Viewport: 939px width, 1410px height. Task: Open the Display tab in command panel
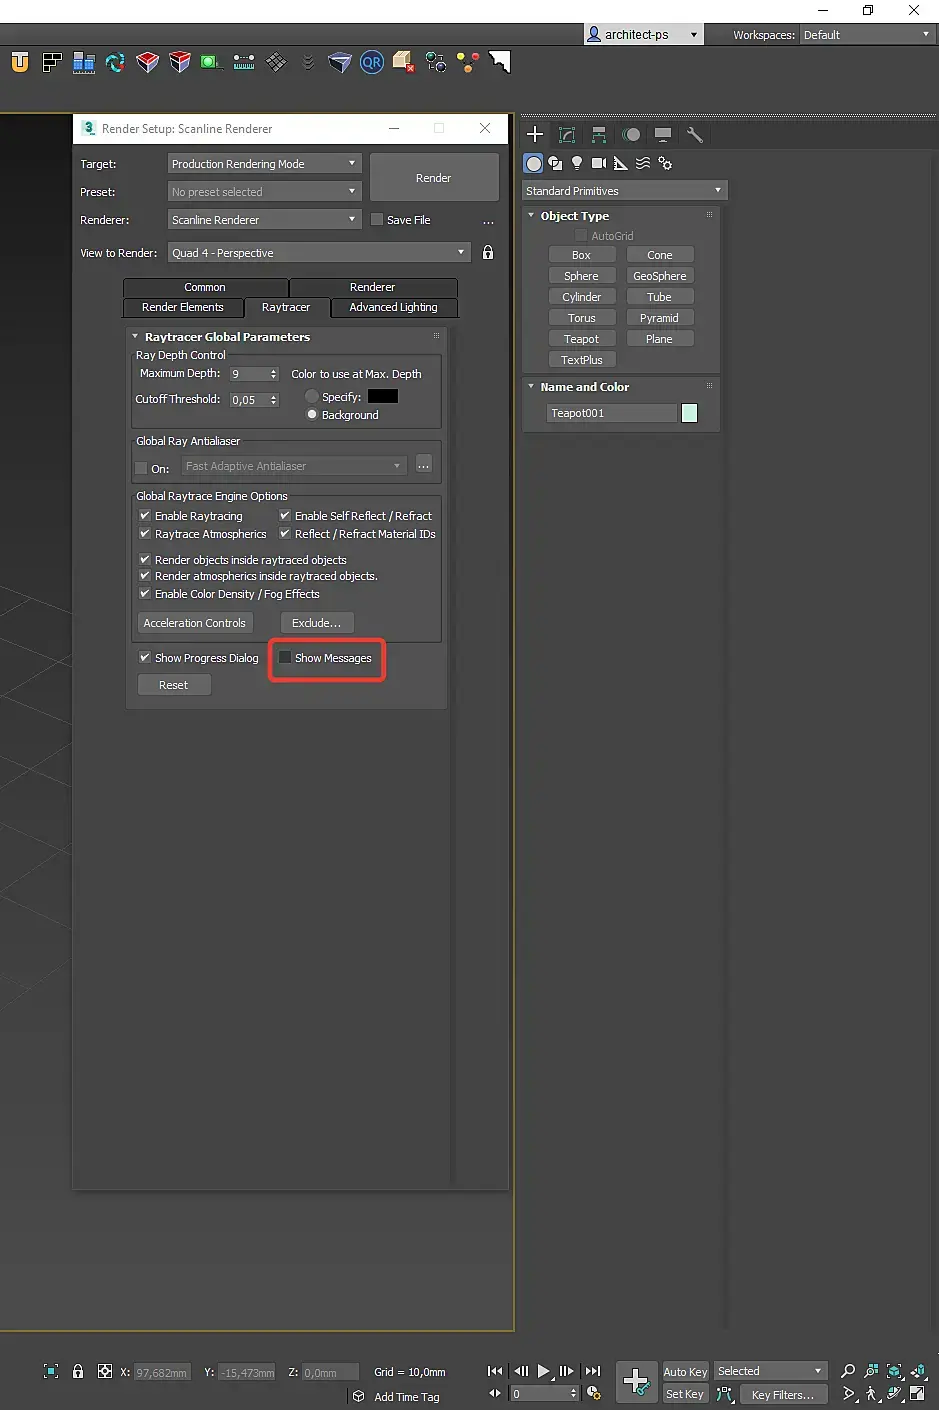pos(662,134)
